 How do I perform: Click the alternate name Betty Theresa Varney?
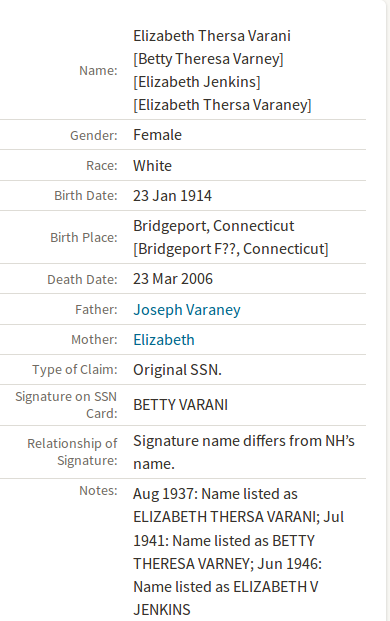[208, 59]
